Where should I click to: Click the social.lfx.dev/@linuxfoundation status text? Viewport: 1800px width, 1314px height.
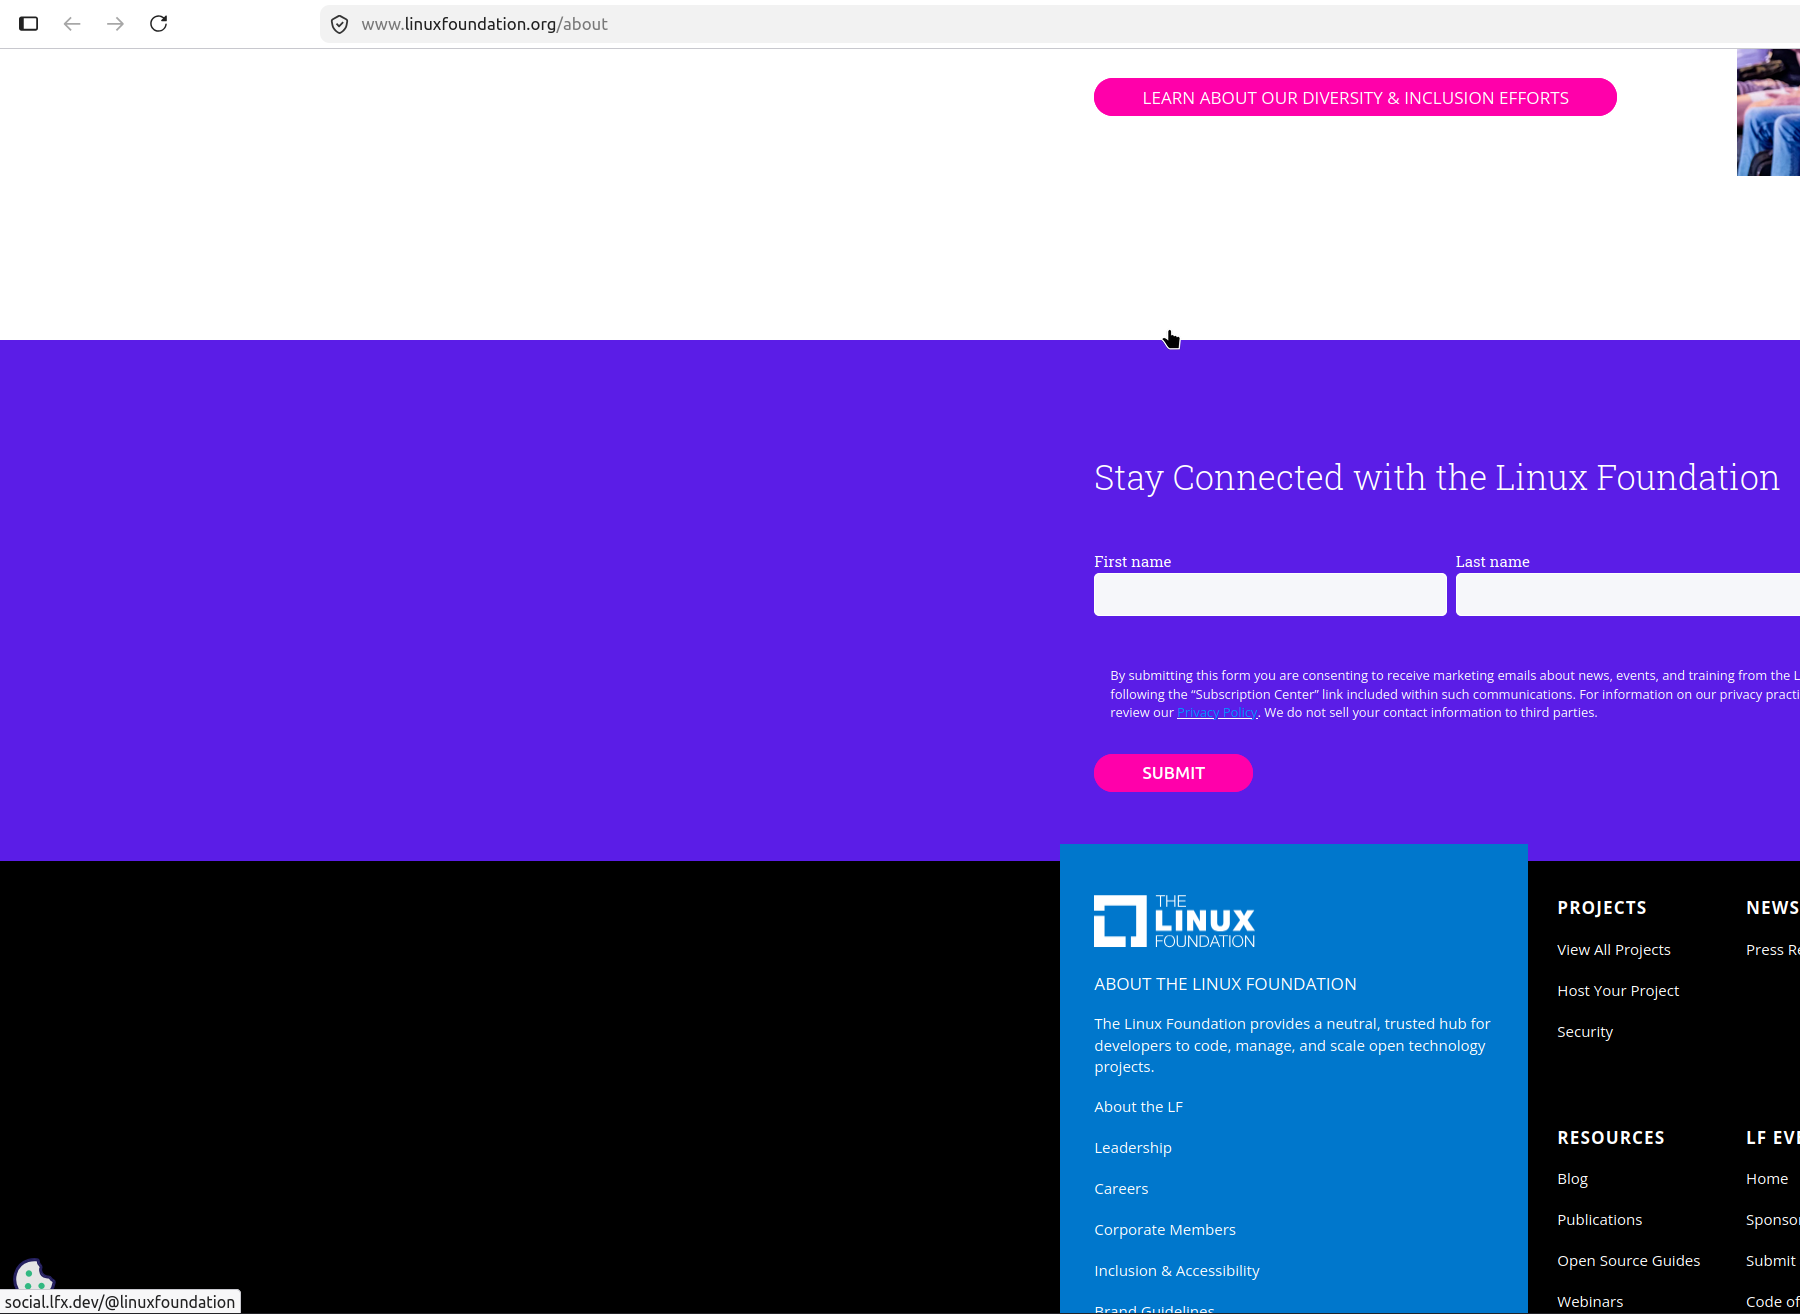click(x=120, y=1302)
